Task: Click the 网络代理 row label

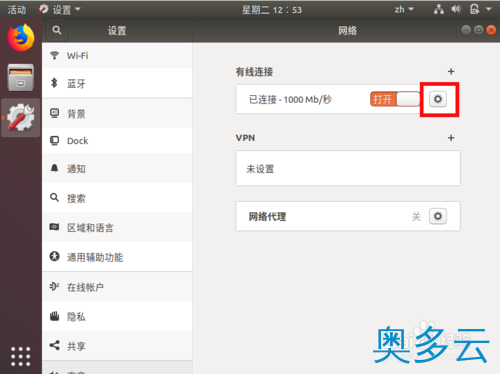Action: click(267, 217)
